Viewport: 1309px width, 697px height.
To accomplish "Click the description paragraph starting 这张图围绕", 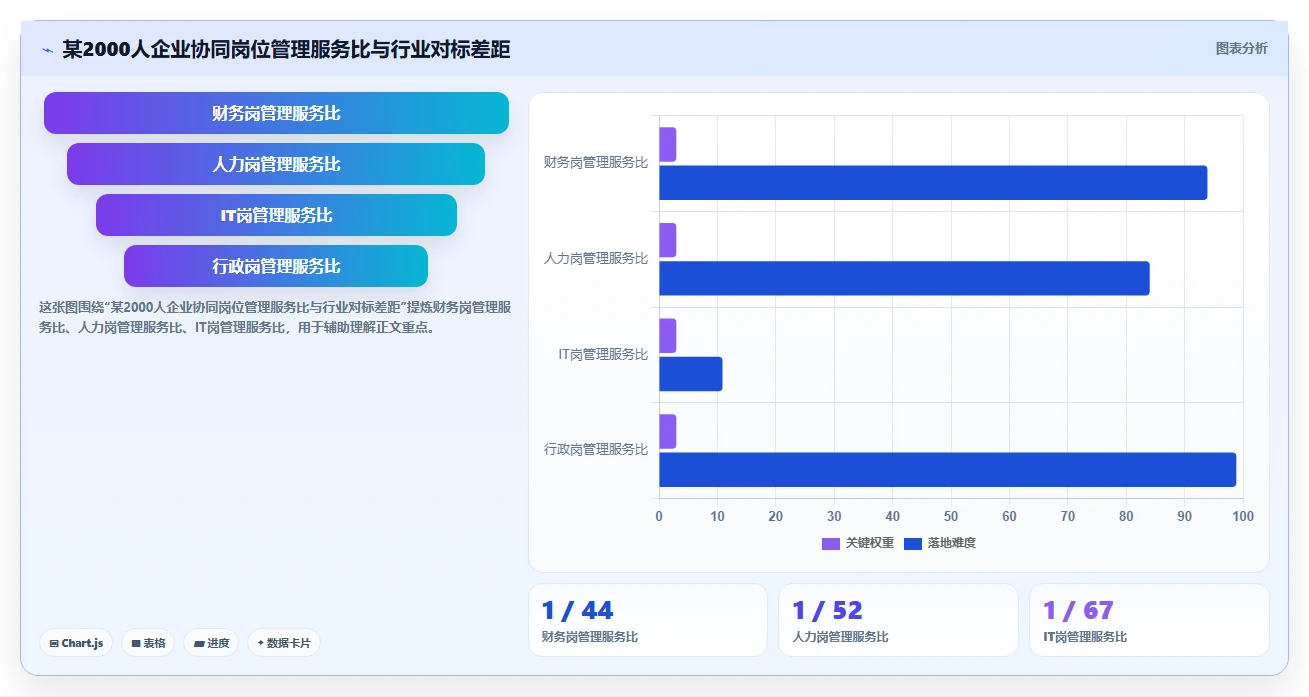I will click(x=276, y=317).
